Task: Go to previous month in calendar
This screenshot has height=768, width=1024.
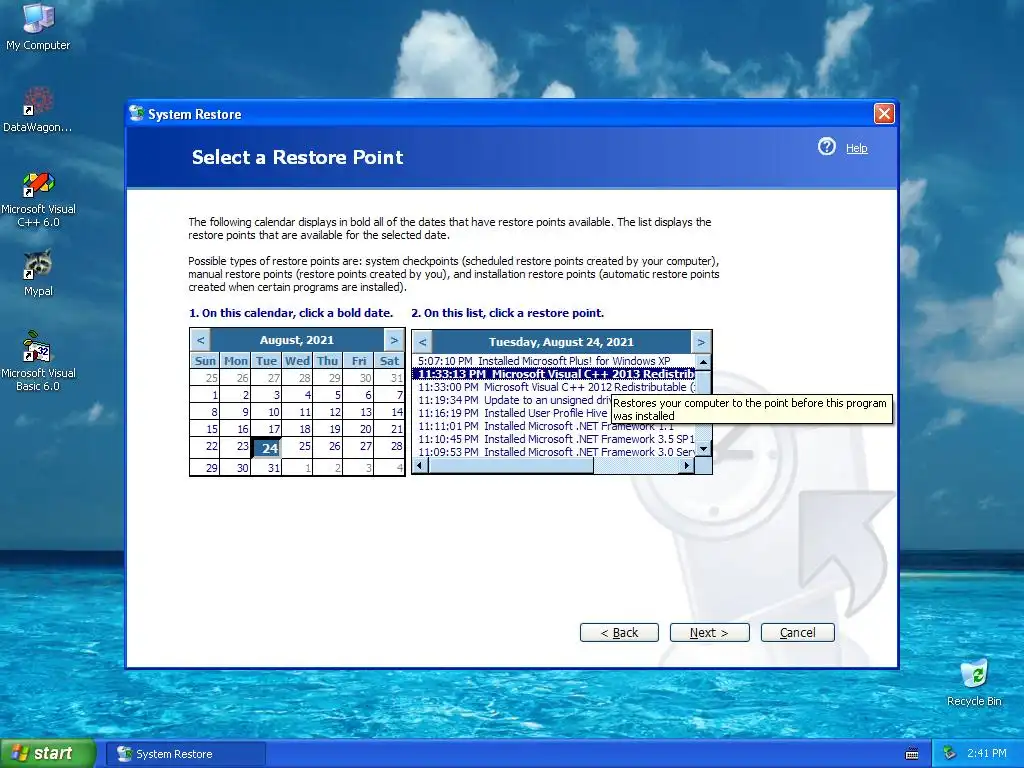Action: (x=200, y=340)
